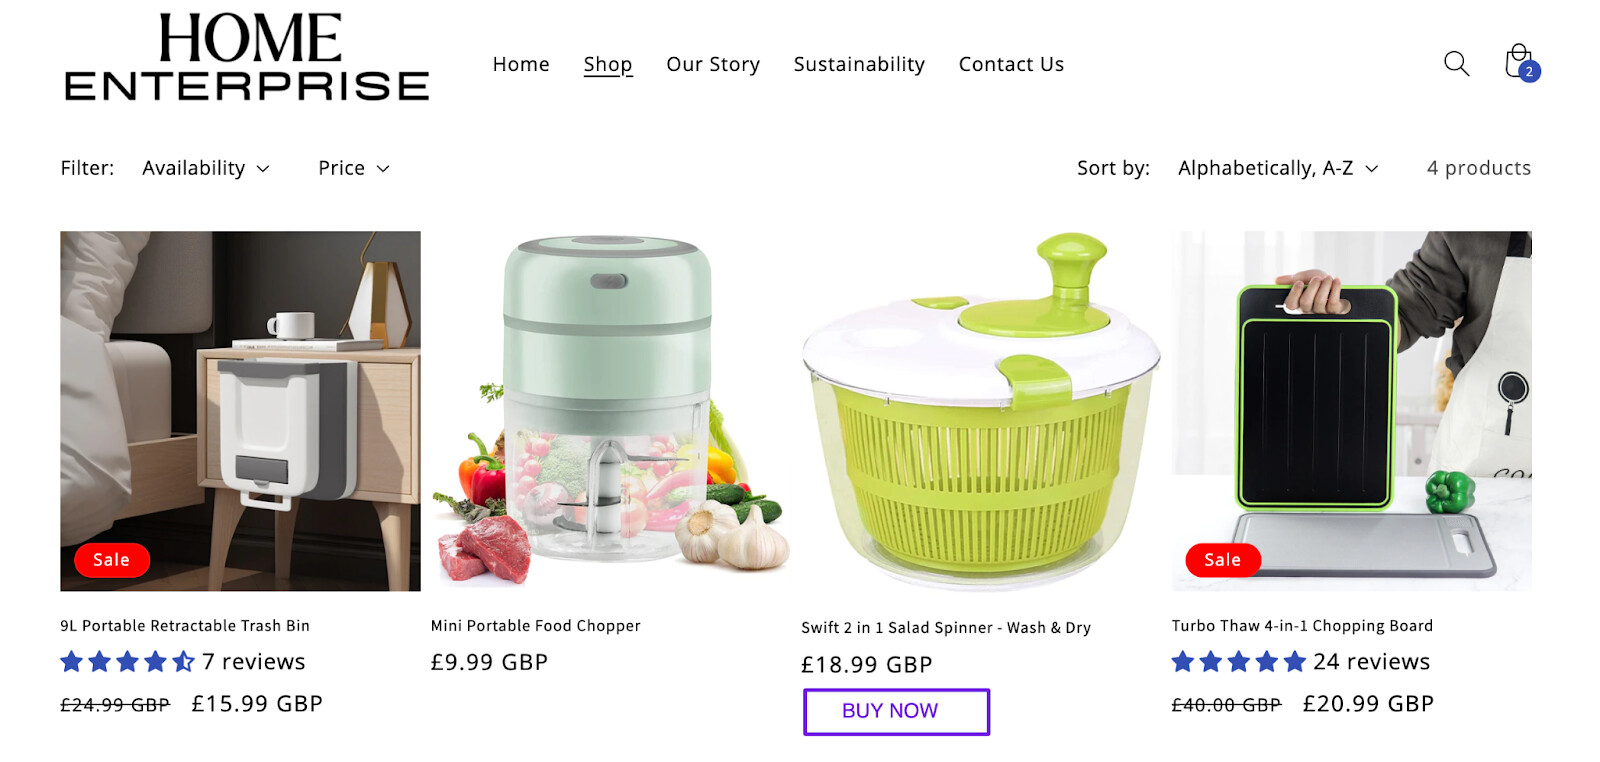Expand the Price filter
1600x762 pixels.
click(353, 168)
